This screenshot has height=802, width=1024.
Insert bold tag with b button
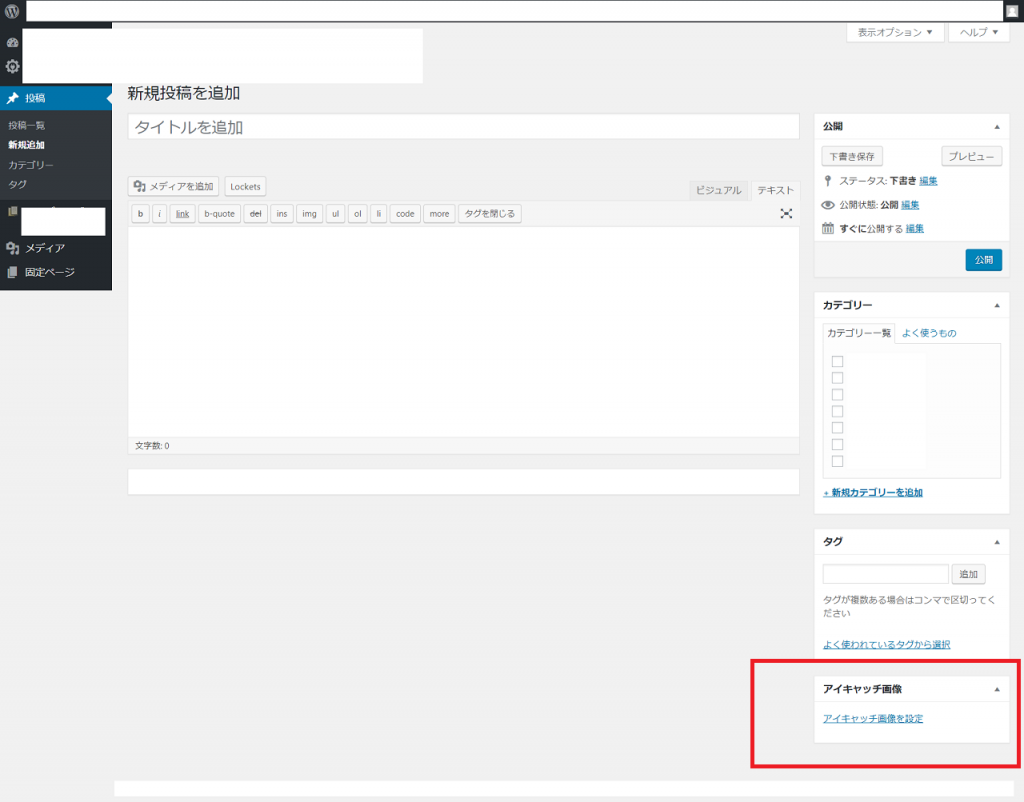click(140, 214)
